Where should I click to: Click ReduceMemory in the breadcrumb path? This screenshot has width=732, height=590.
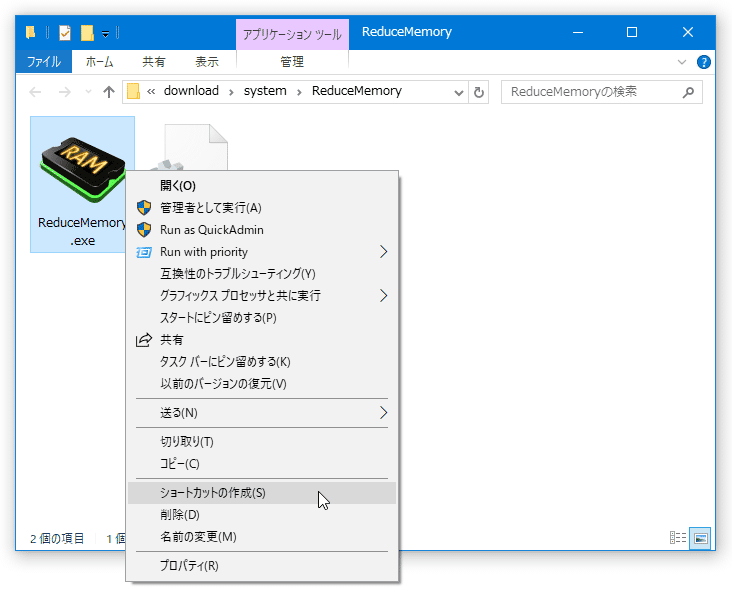point(357,91)
